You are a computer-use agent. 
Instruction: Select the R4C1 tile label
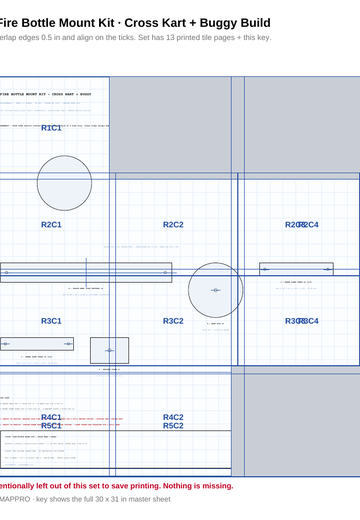click(51, 417)
